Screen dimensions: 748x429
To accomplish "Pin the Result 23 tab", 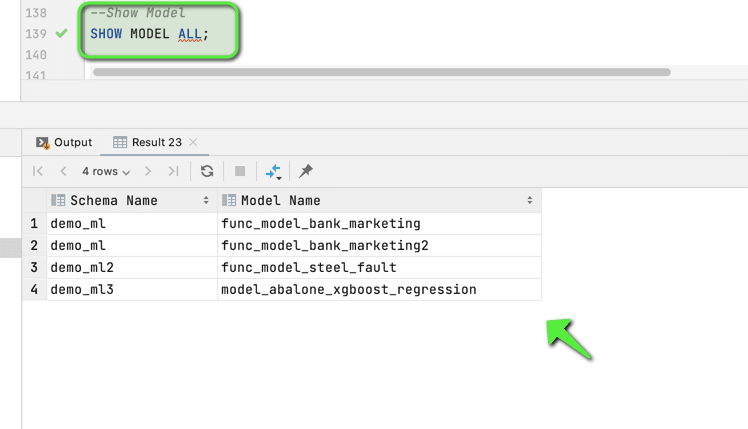I will [x=306, y=171].
